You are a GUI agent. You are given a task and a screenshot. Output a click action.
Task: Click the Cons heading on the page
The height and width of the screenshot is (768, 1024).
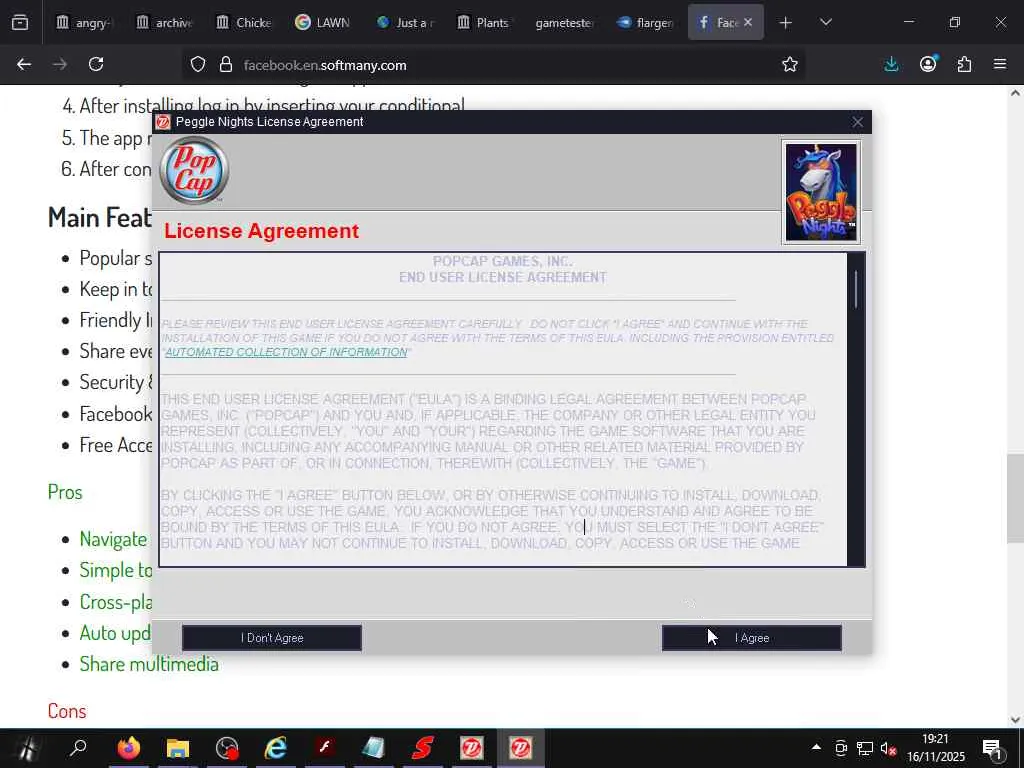coord(67,711)
